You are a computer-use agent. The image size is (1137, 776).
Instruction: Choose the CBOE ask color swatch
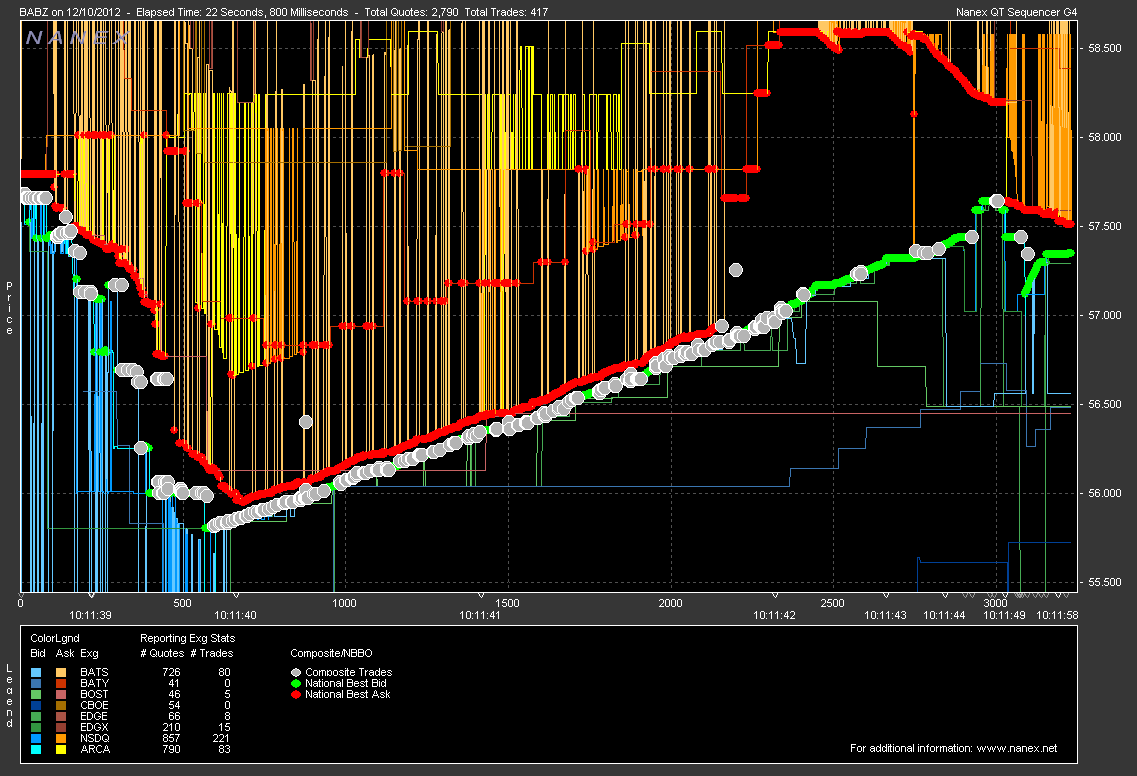(x=61, y=705)
